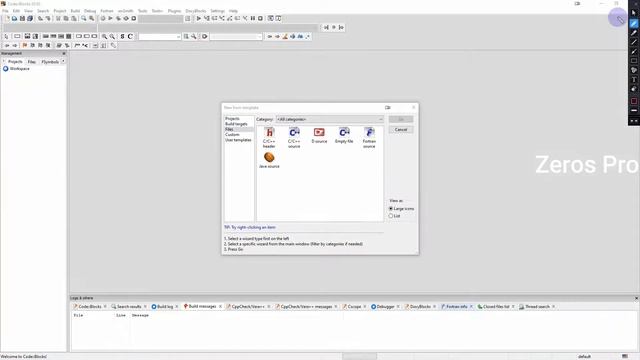Click the Zoom in toolbar icon

point(104,36)
